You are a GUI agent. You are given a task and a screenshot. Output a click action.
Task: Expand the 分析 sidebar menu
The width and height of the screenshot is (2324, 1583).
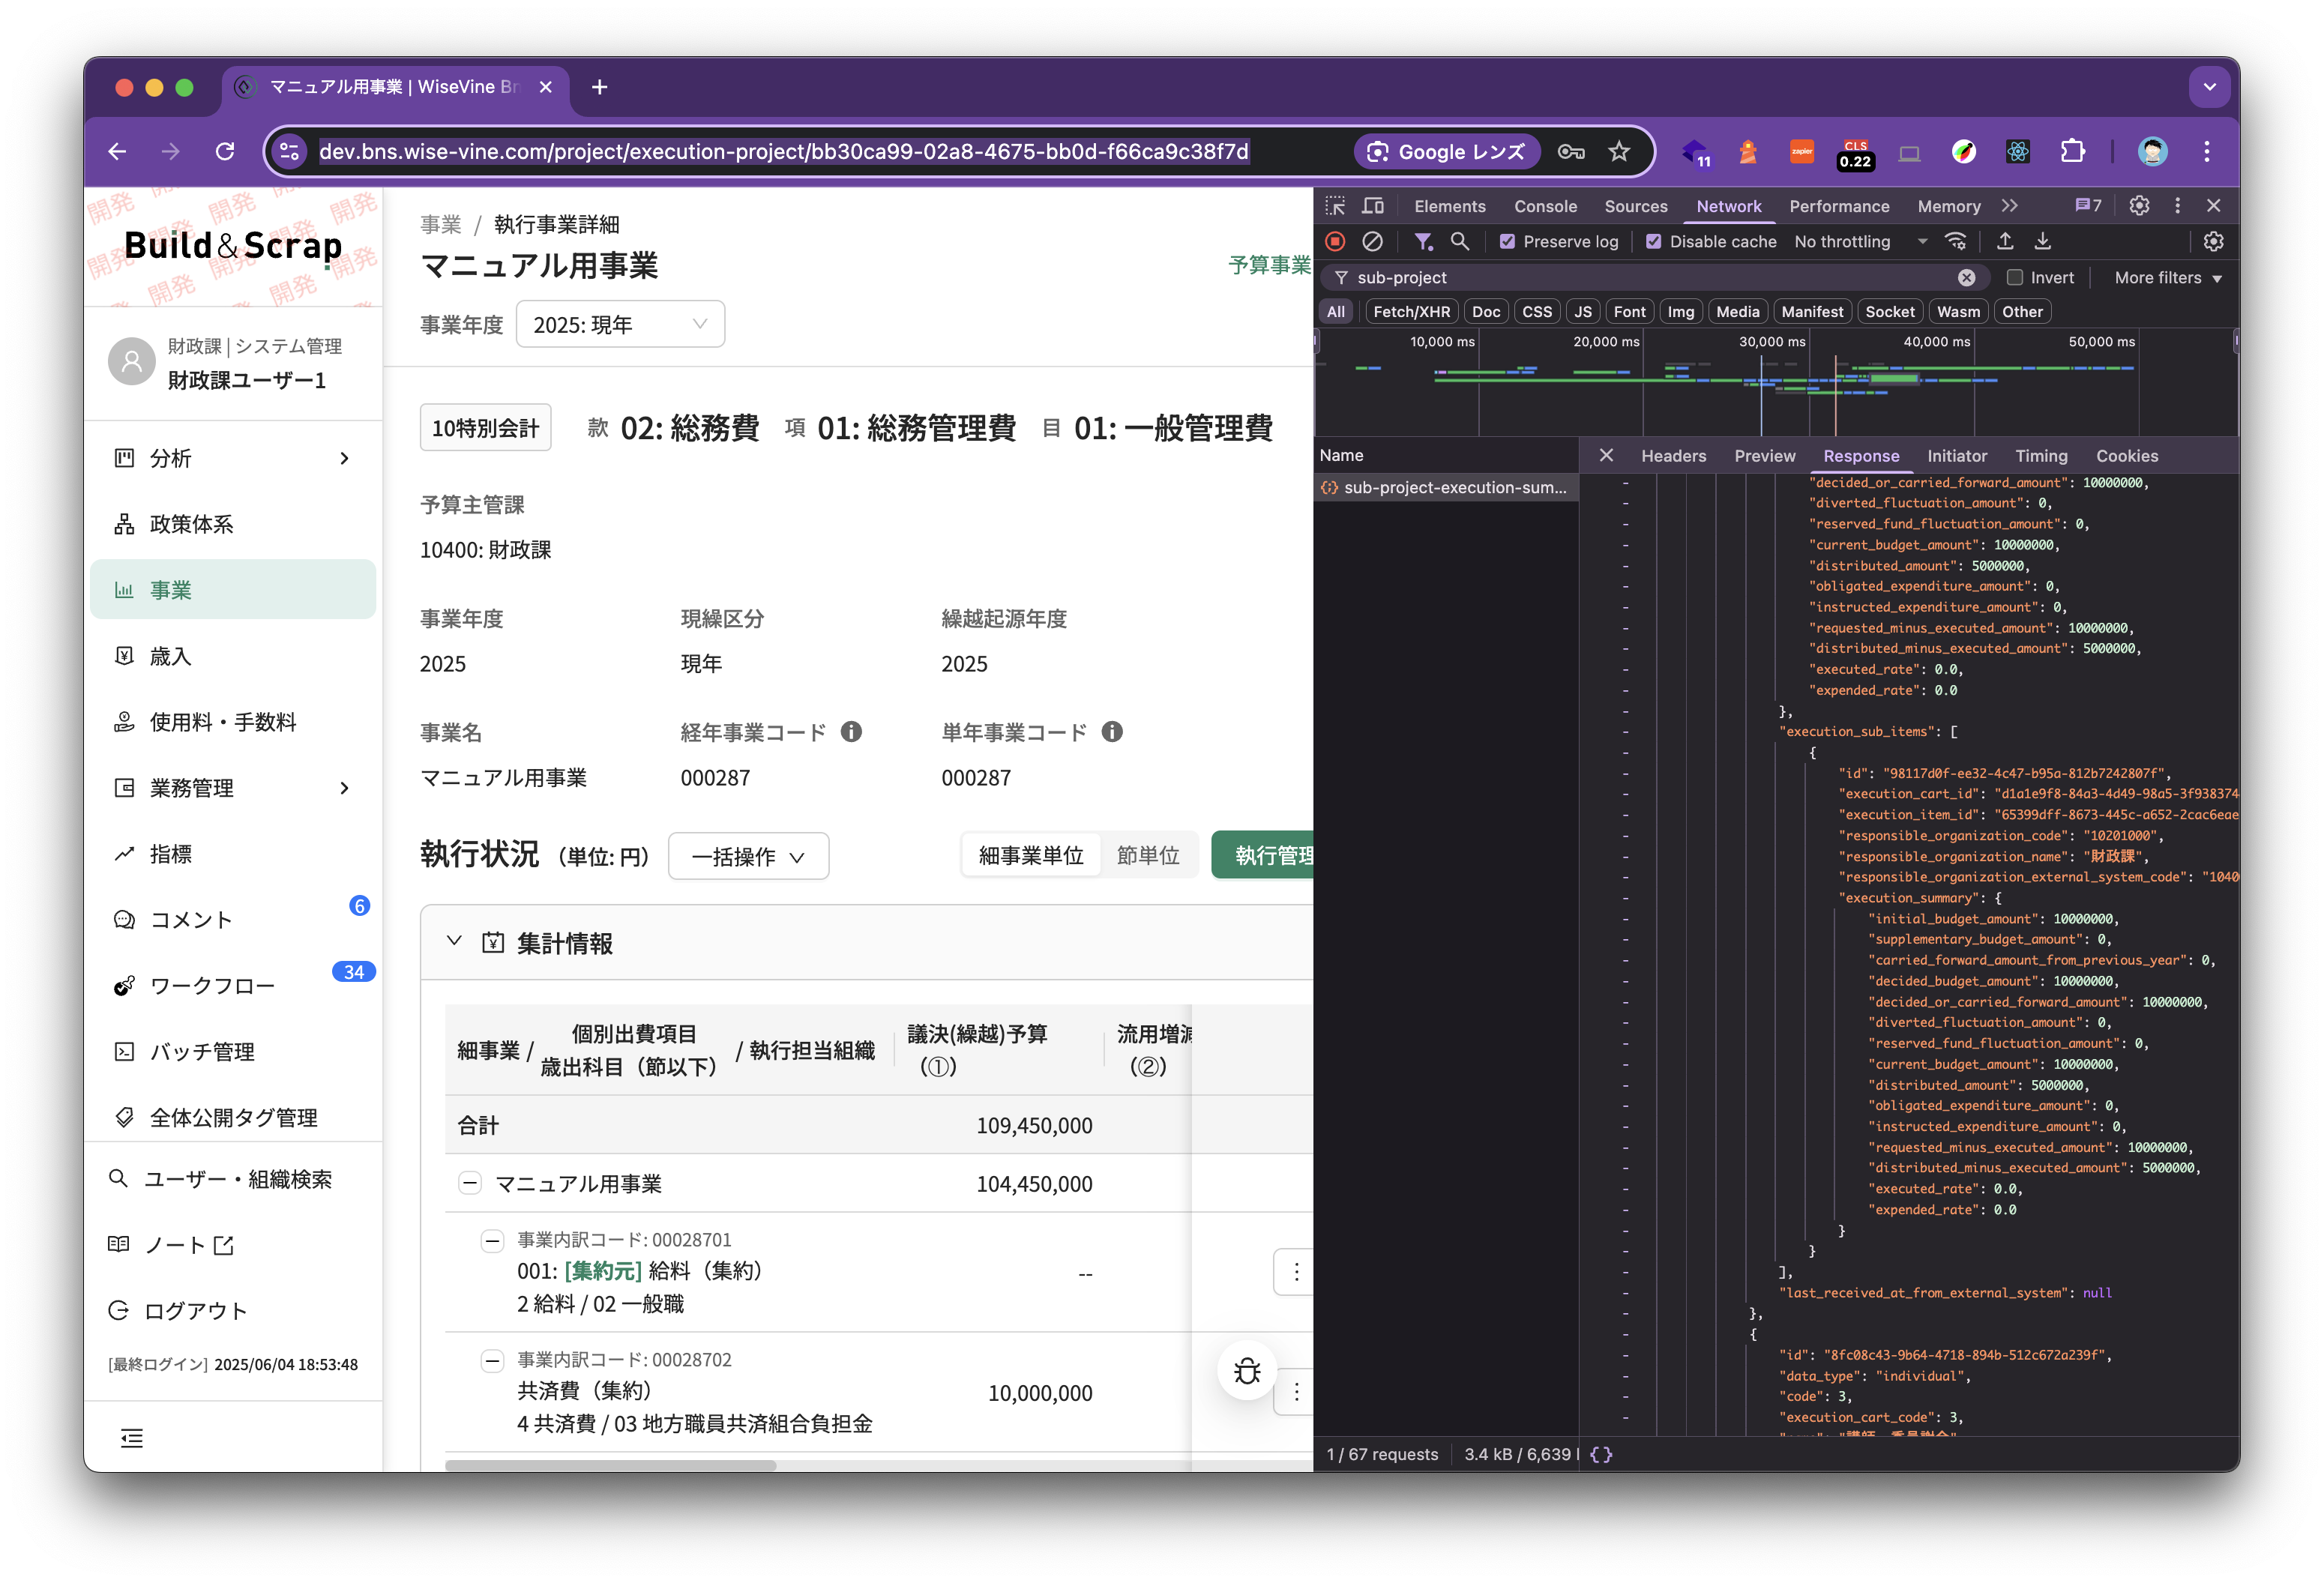tap(232, 458)
